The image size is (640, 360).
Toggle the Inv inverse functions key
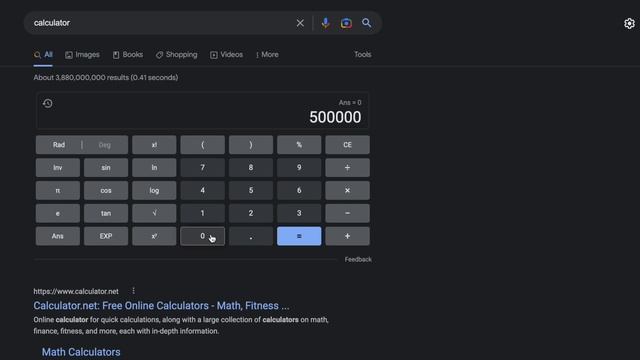pyautogui.click(x=58, y=168)
